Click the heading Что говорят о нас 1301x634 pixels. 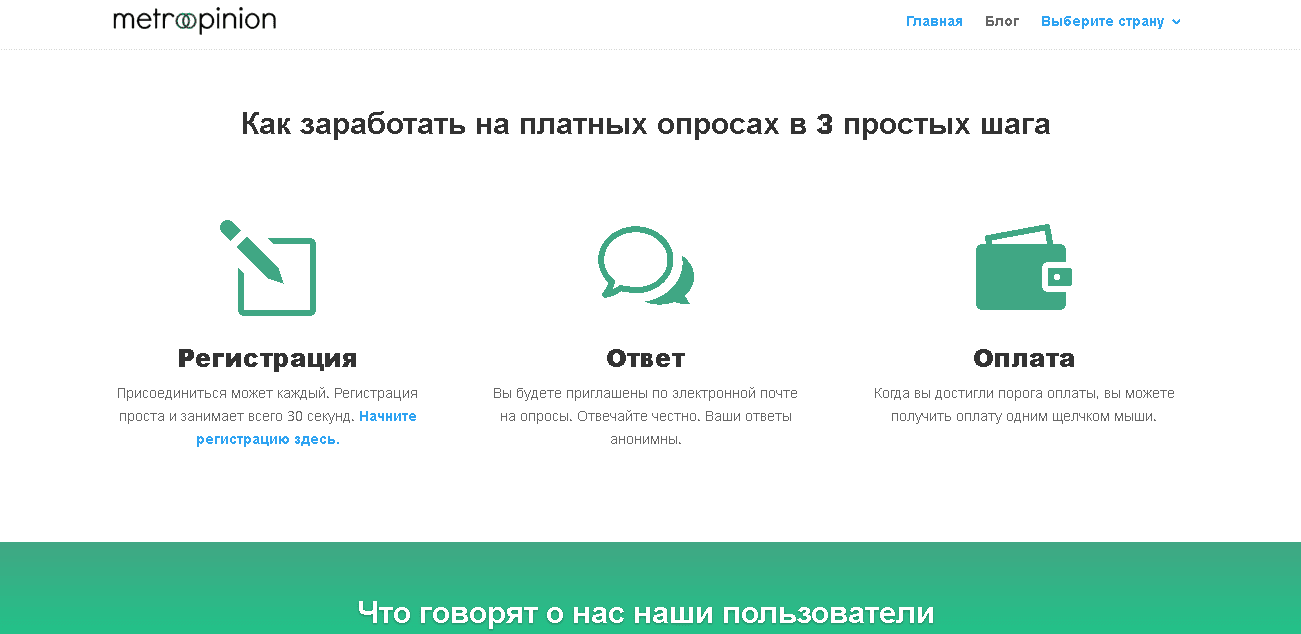[x=645, y=612]
